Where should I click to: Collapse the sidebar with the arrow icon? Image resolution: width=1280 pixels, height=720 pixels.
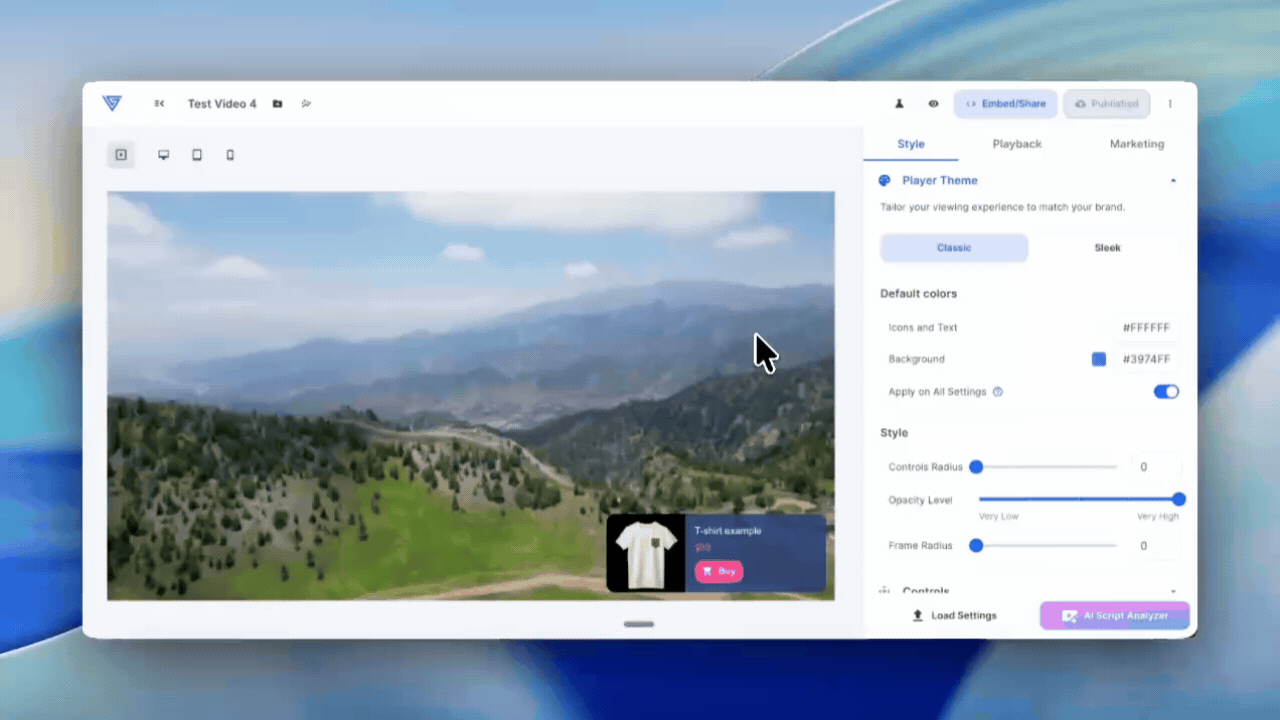pos(159,104)
